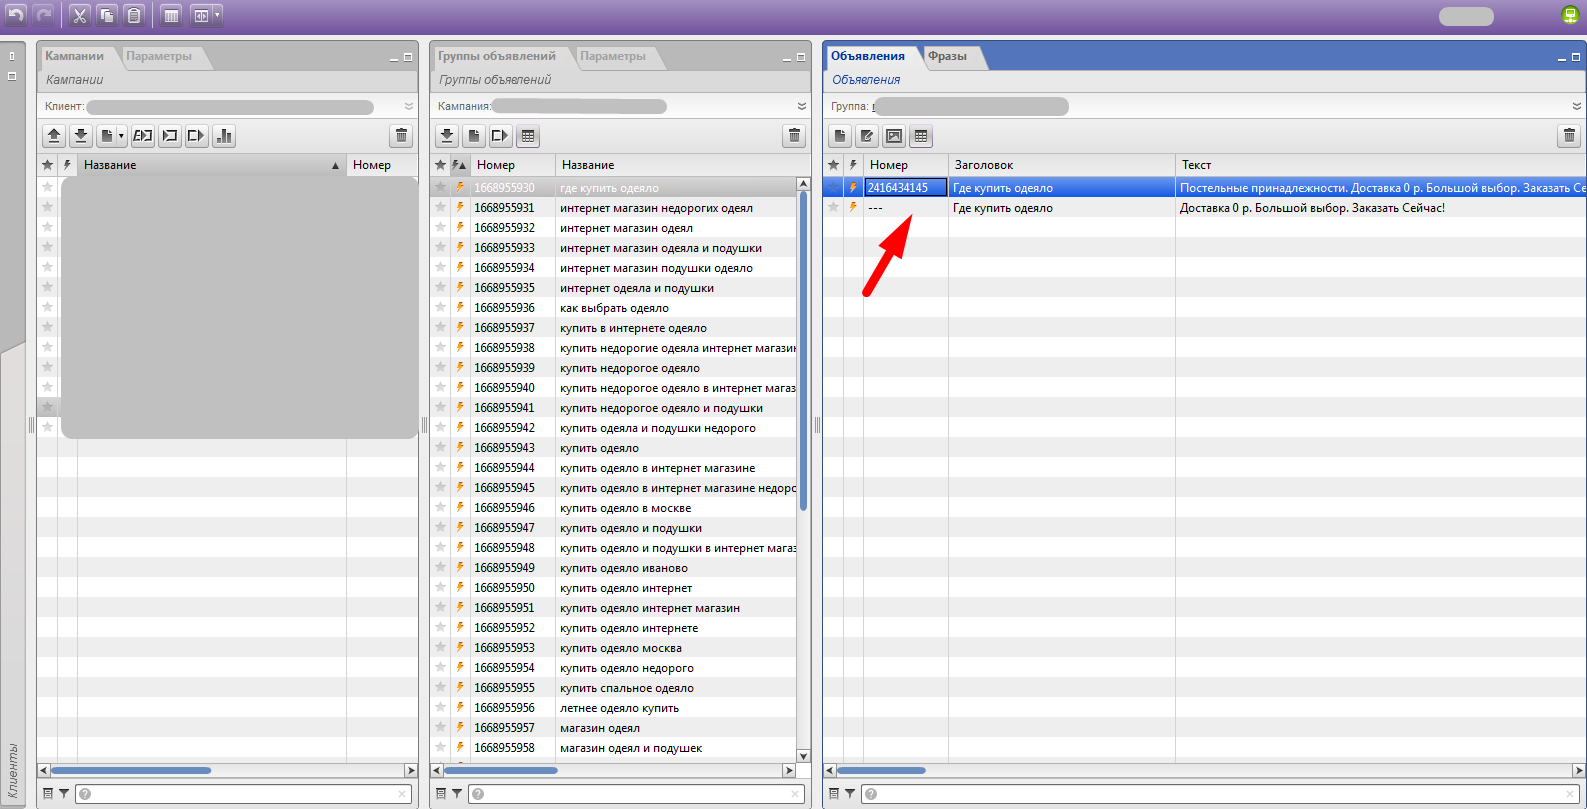The height and width of the screenshot is (809, 1587).
Task: Select group 'купить одеяло иваново'
Action: (624, 568)
